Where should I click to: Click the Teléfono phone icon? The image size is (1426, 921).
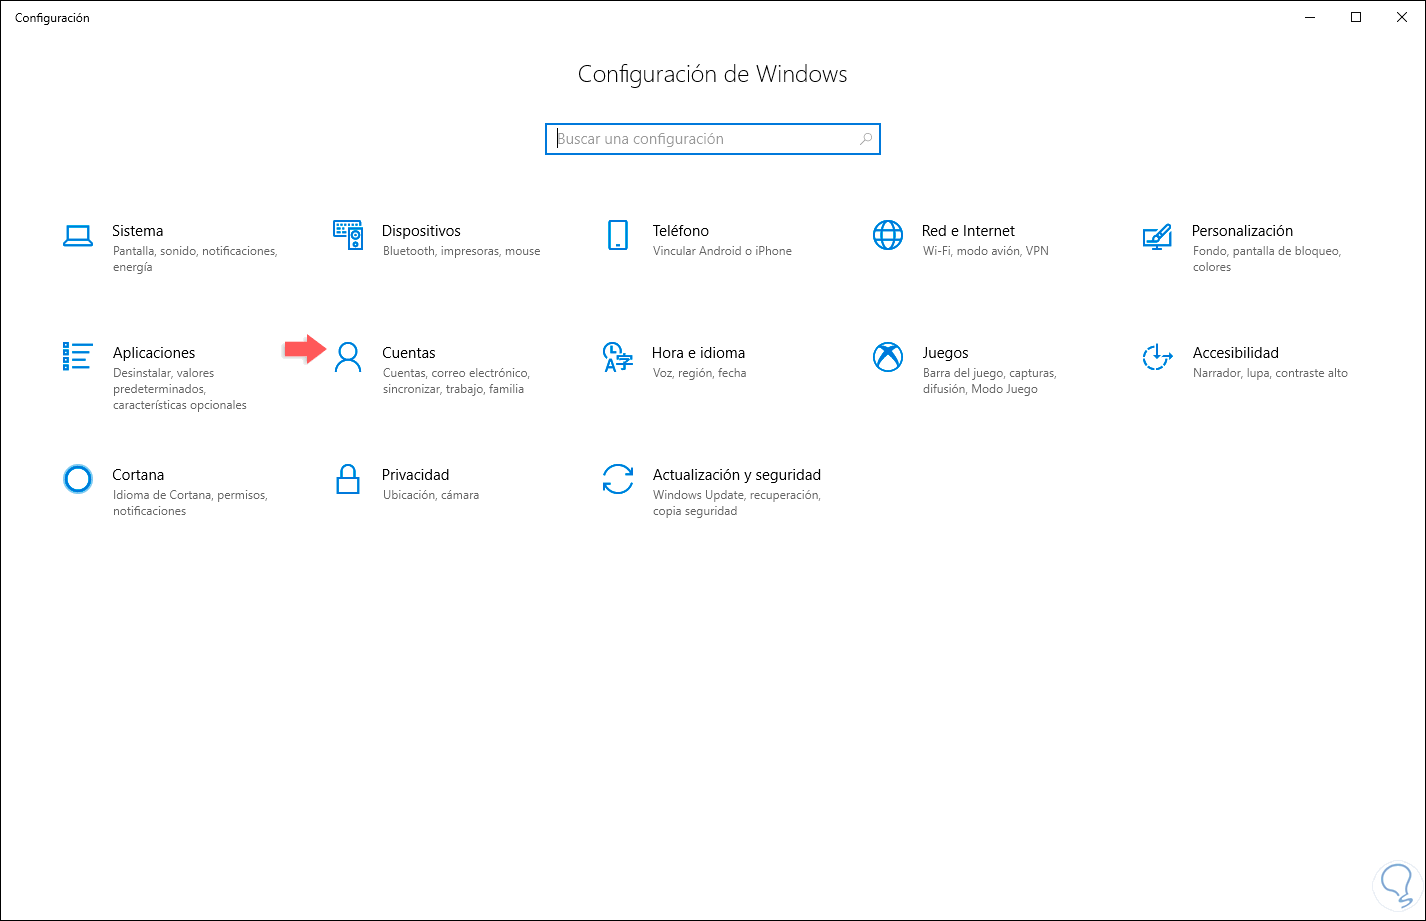[618, 235]
